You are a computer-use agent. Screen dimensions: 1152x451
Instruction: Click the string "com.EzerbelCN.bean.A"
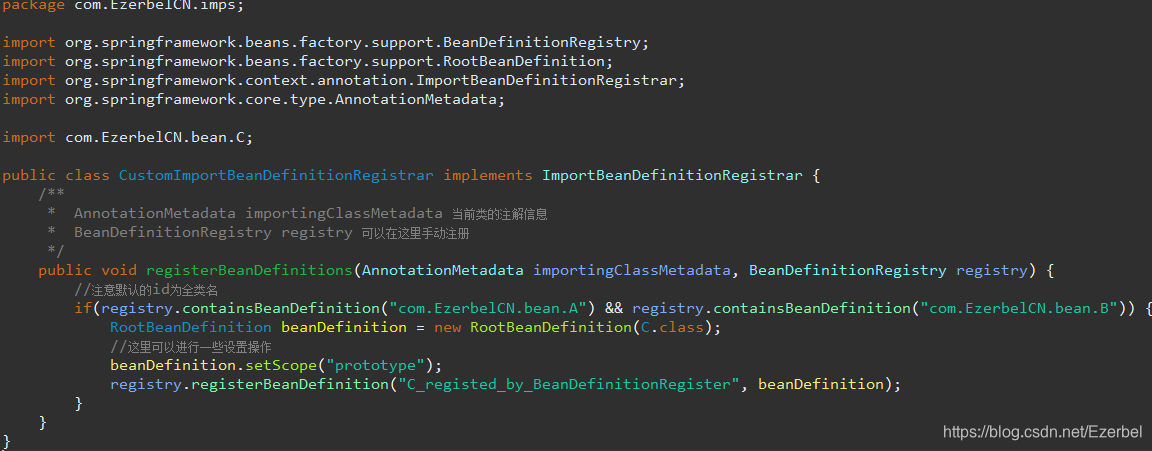487,309
